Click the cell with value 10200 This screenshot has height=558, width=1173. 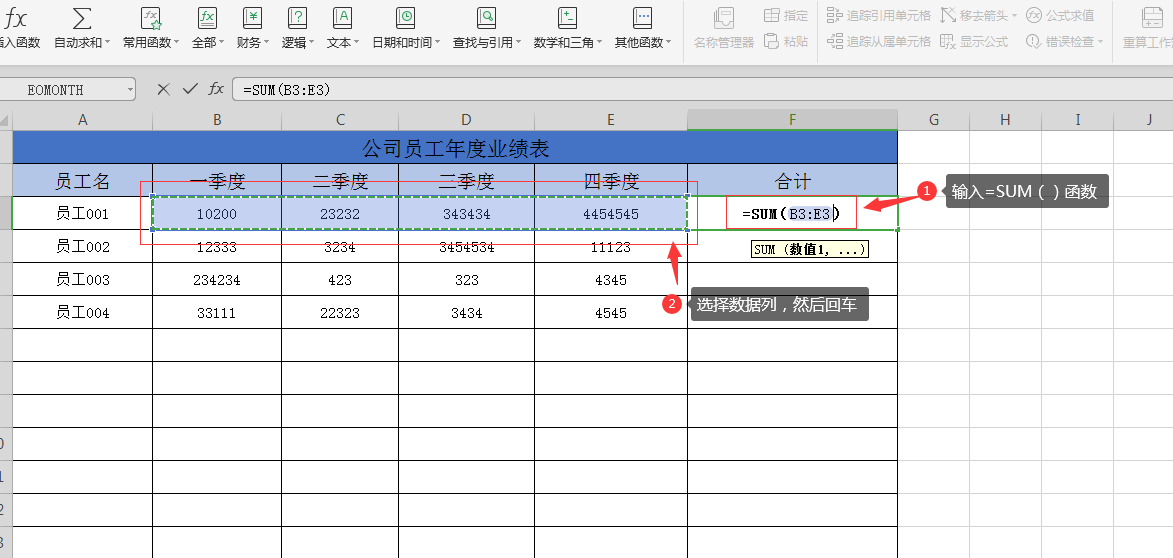click(217, 213)
